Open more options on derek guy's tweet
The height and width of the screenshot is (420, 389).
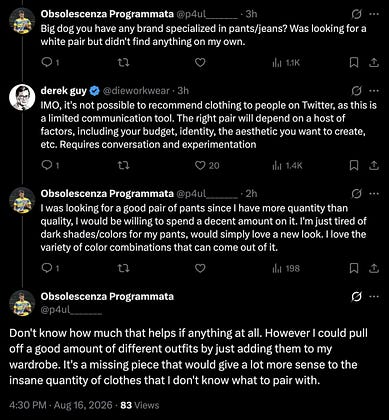(x=374, y=91)
